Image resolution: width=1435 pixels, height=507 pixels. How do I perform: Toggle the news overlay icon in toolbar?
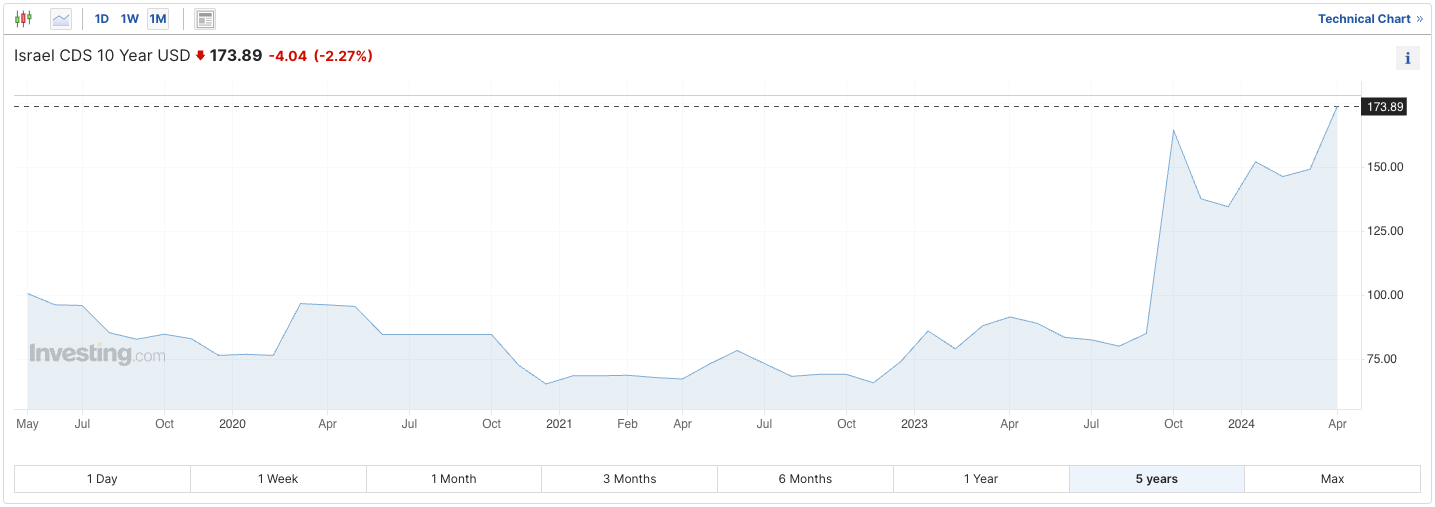pyautogui.click(x=205, y=19)
